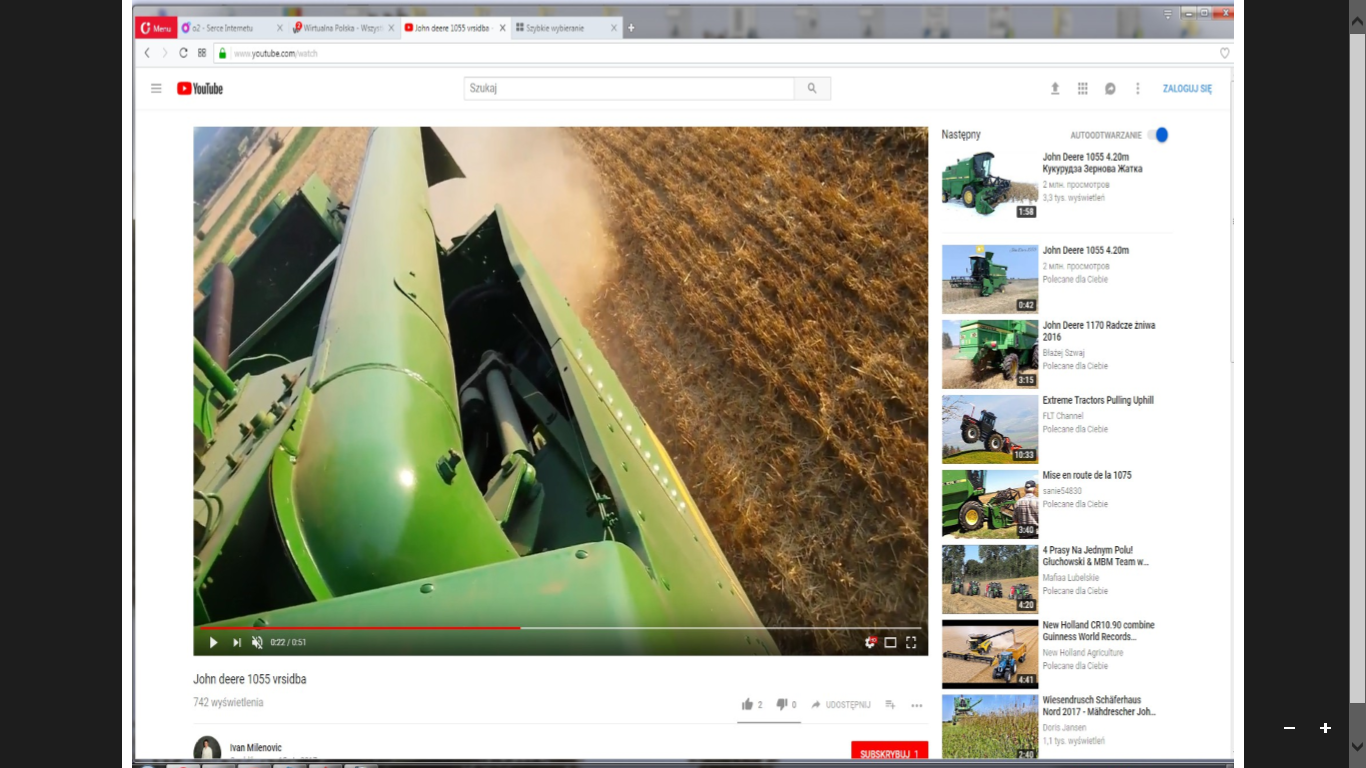Open the browser tab list menu icon
This screenshot has height=768, width=1366.
[1168, 13]
